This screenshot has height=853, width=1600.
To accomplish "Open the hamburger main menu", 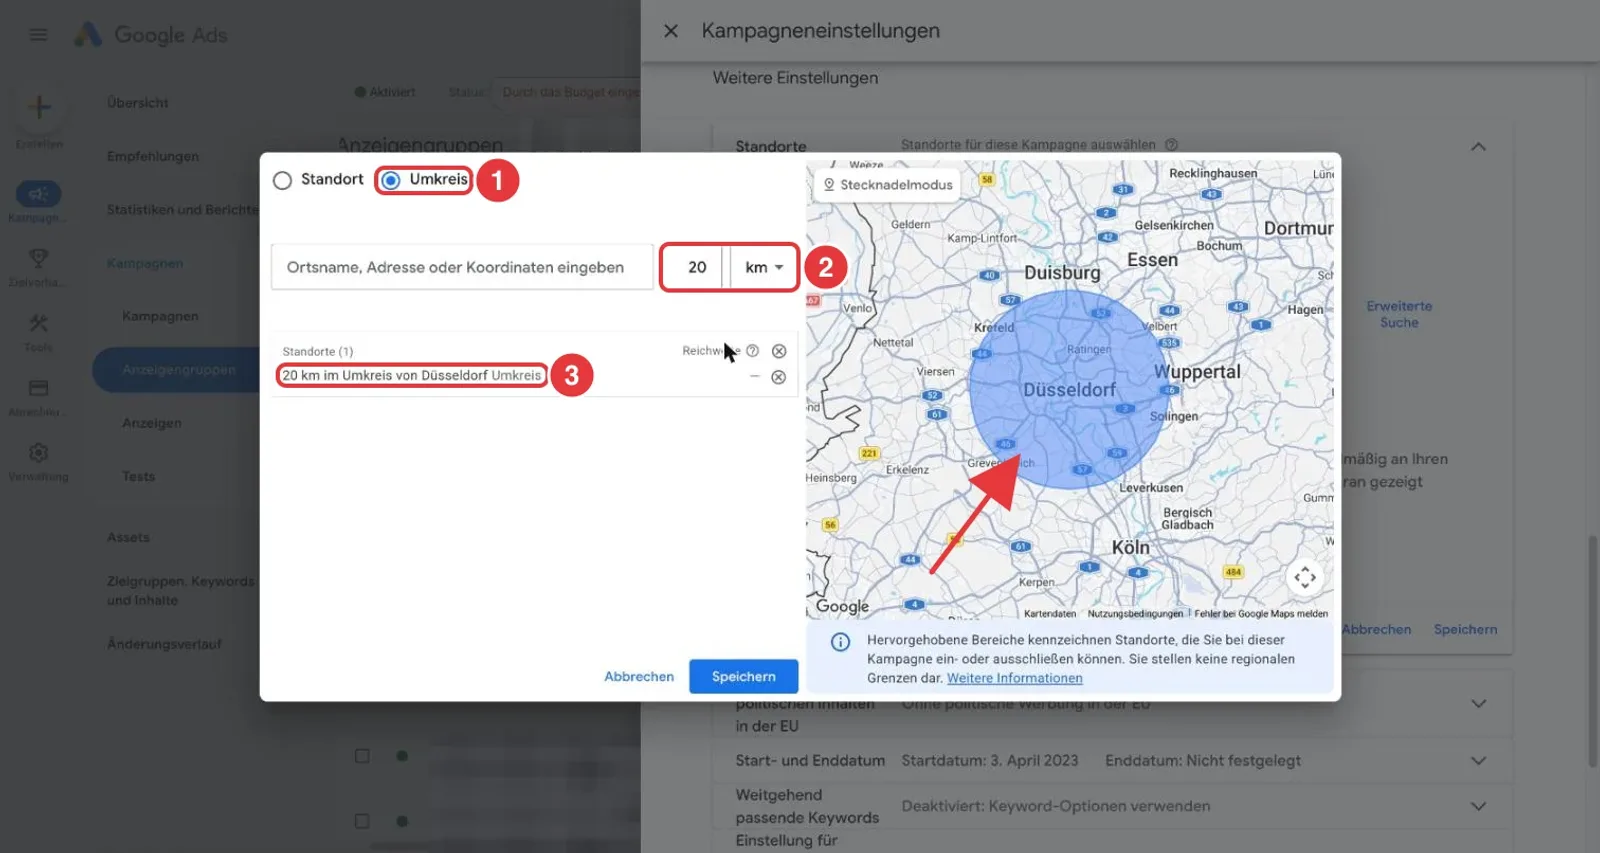I will 38,35.
